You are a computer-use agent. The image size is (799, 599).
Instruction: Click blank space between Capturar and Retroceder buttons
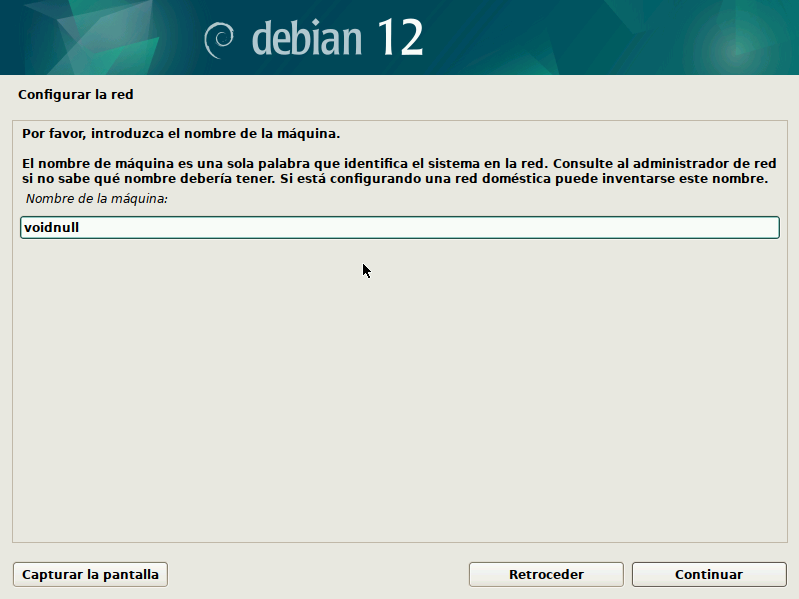[x=320, y=575]
